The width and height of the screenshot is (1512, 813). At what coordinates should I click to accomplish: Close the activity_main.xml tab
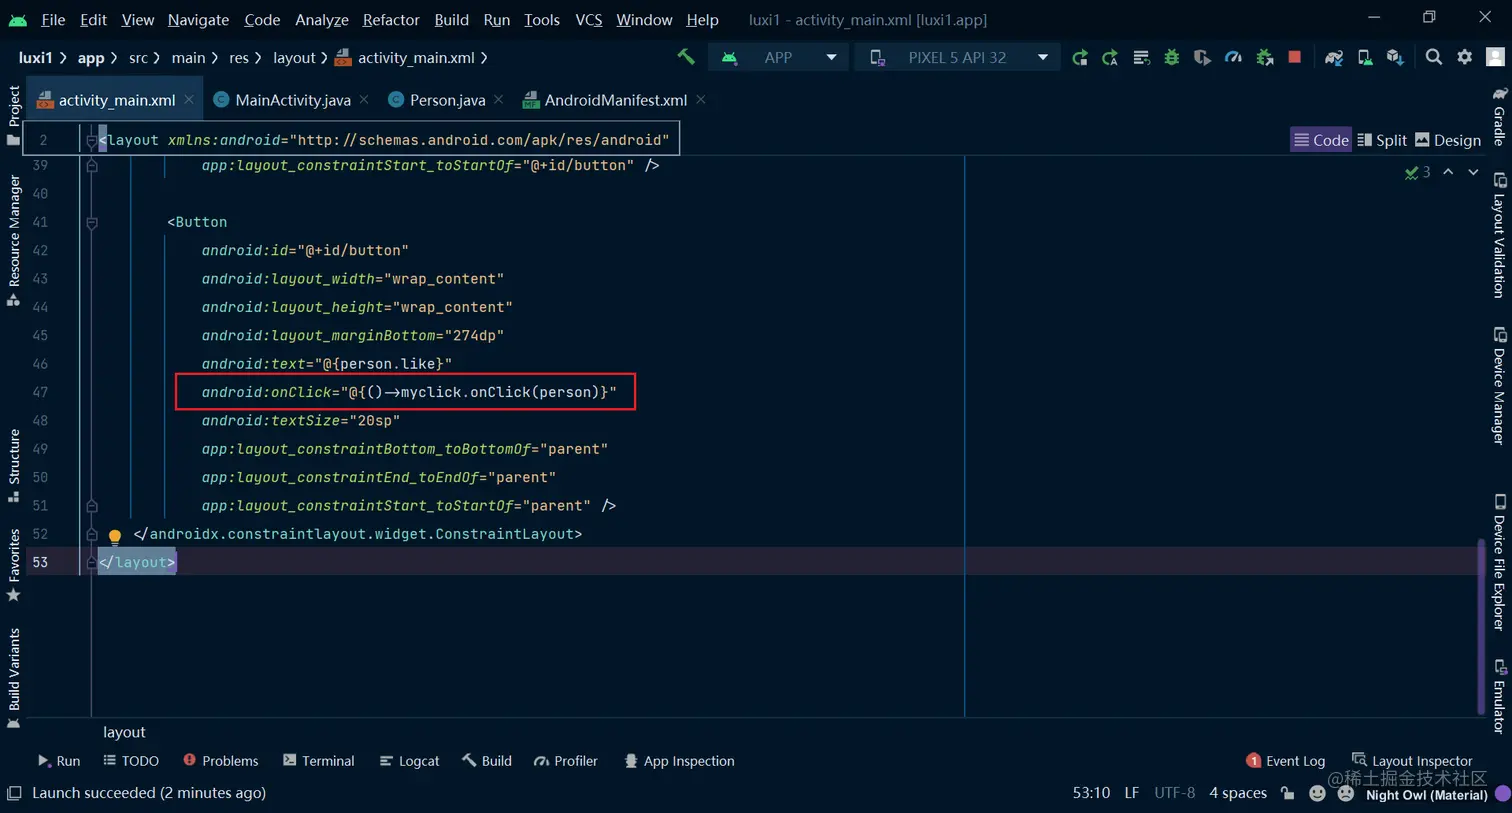[x=189, y=100]
